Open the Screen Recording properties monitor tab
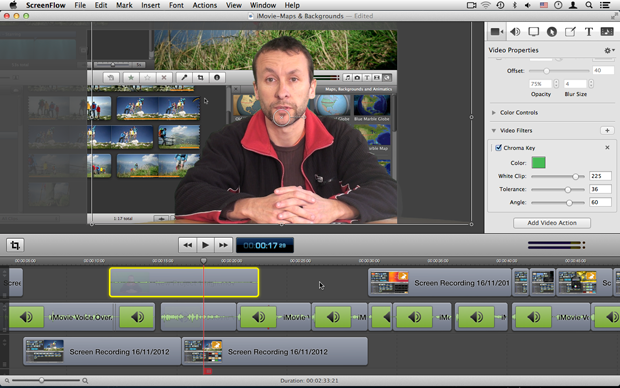This screenshot has width=620, height=388. [533, 32]
